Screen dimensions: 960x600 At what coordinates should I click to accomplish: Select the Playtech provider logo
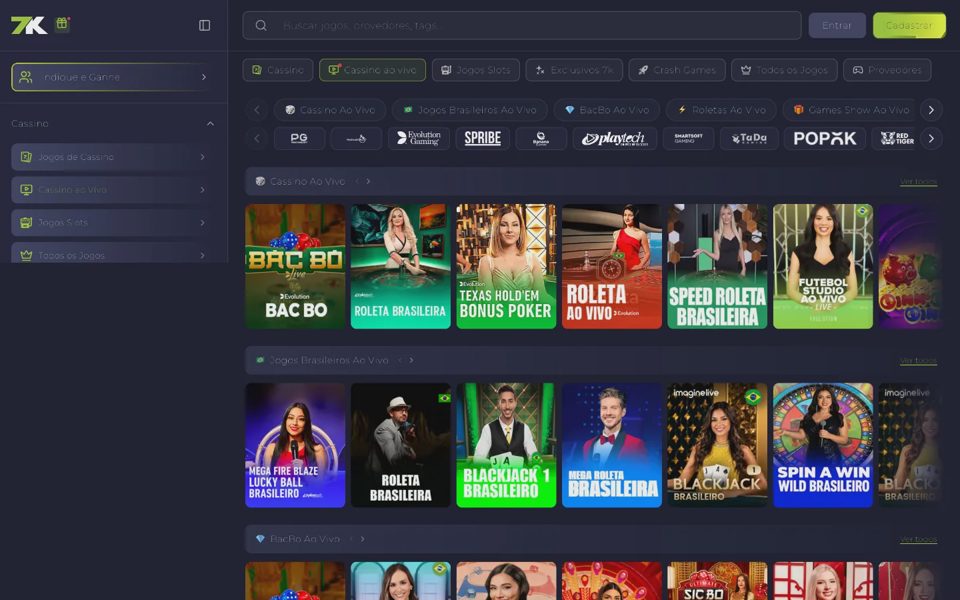point(615,138)
